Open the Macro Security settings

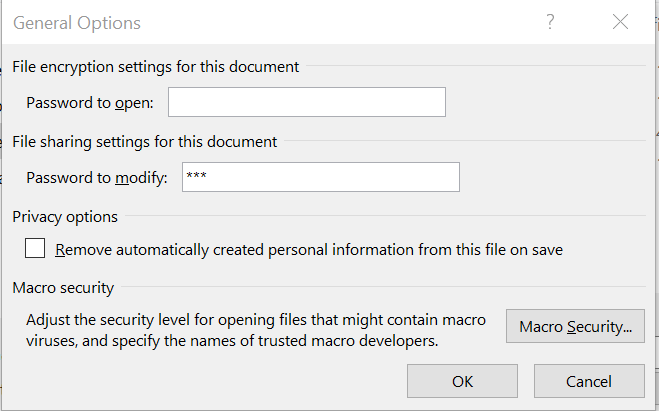coord(575,326)
